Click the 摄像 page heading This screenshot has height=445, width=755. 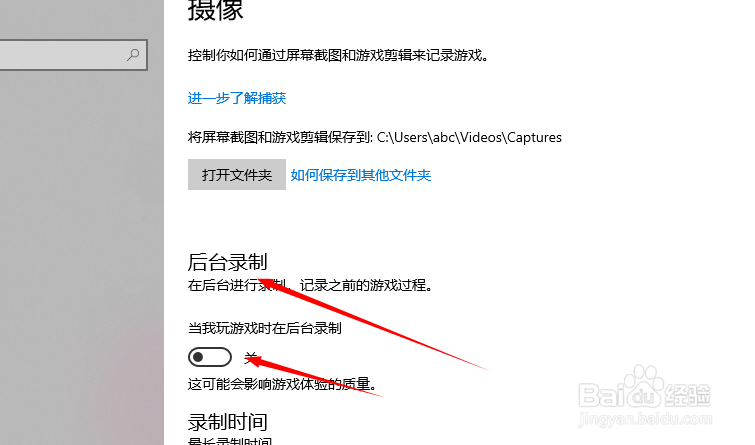[215, 10]
